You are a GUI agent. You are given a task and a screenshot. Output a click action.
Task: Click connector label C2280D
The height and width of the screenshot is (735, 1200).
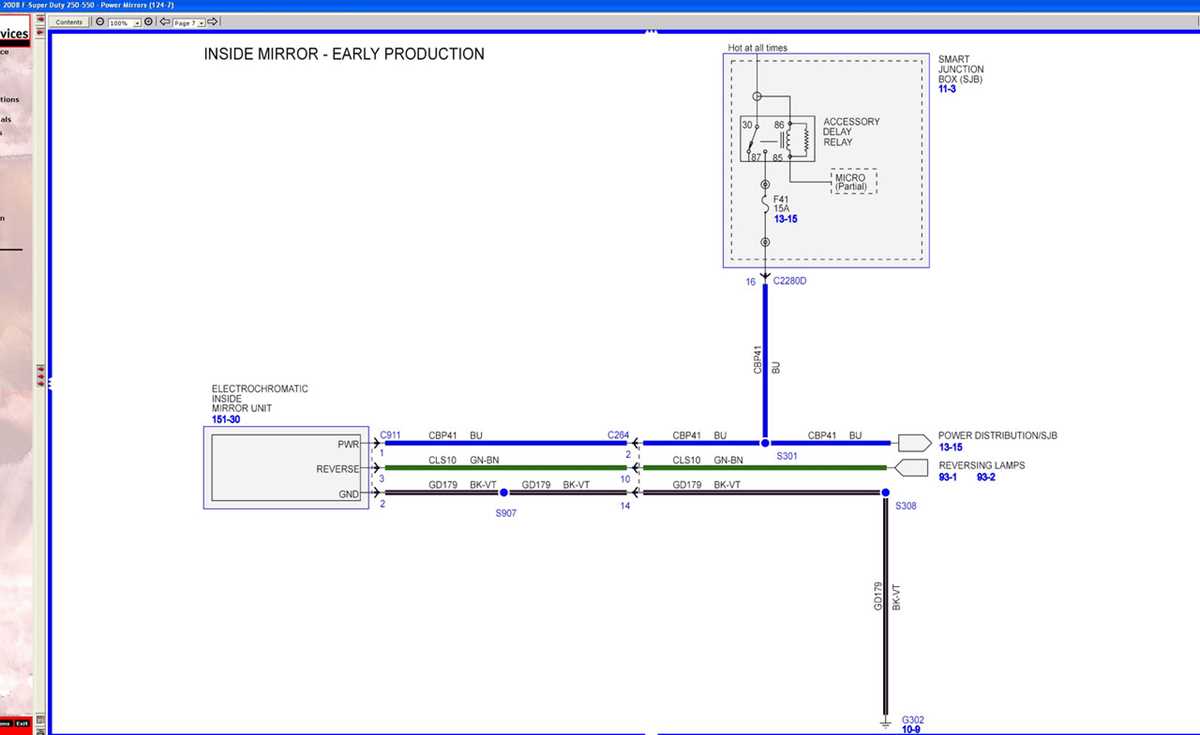(789, 281)
